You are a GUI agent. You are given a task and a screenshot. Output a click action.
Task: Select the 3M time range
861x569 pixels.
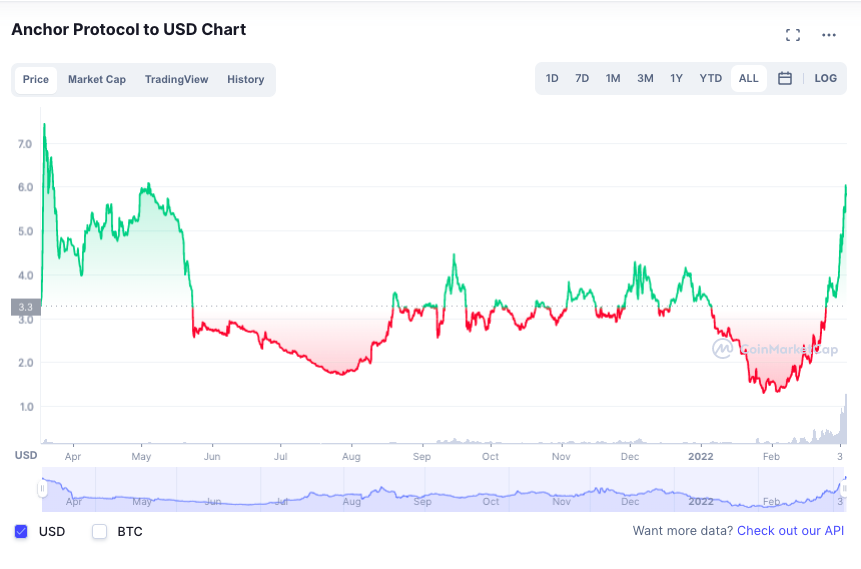coord(645,79)
